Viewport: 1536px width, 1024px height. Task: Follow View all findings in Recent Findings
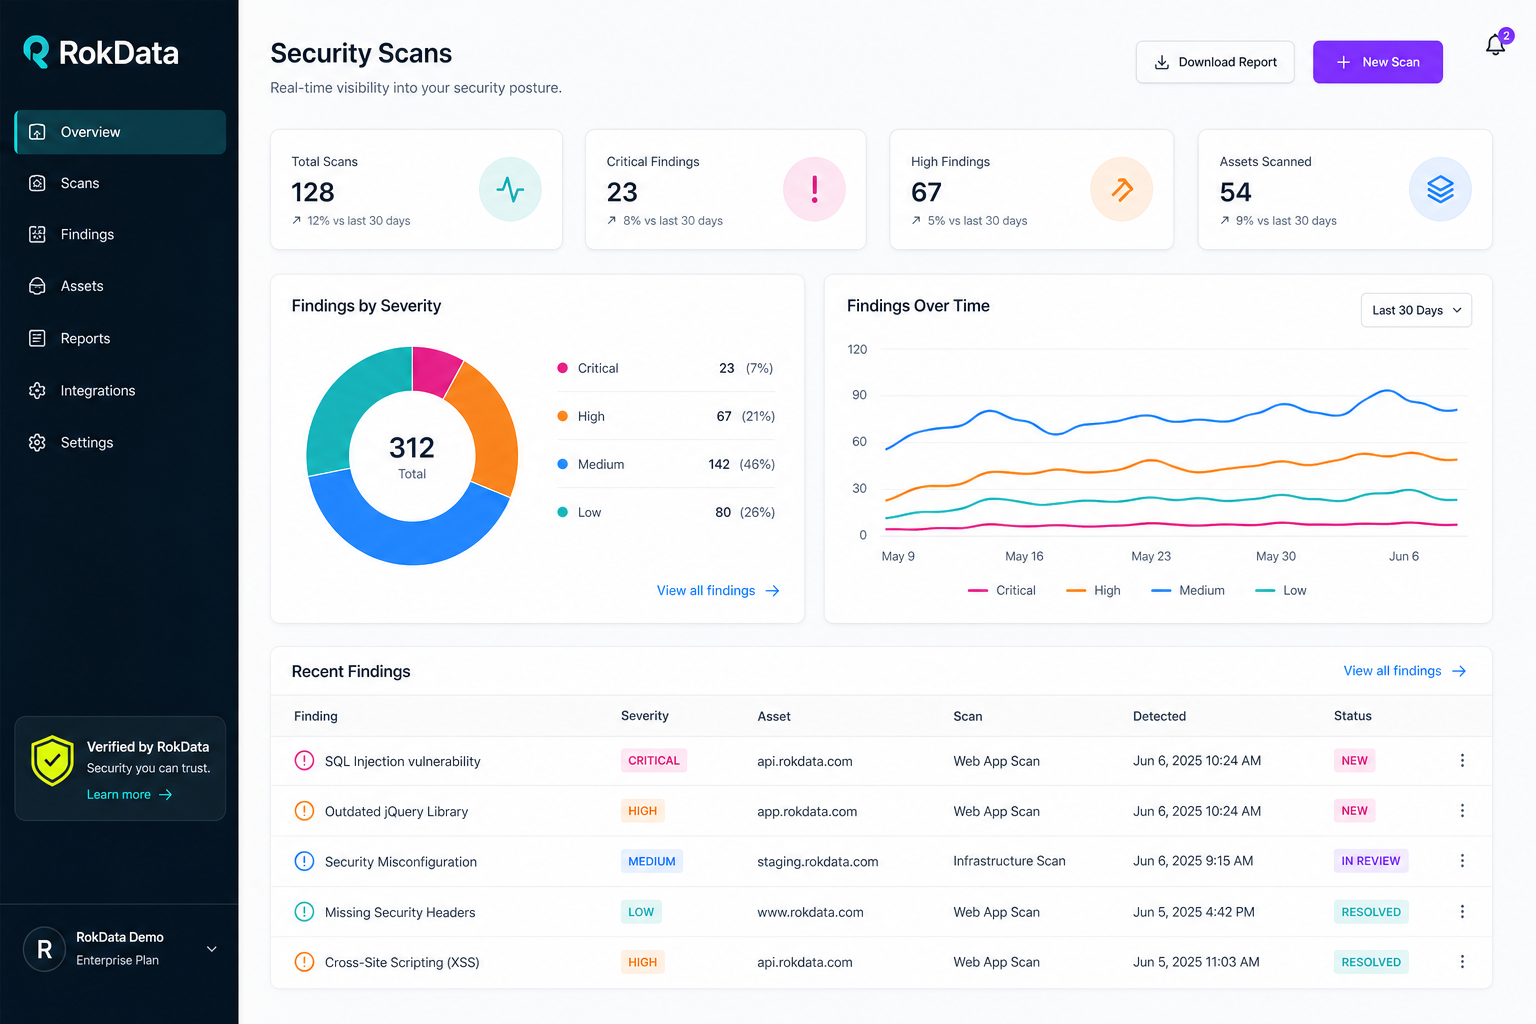point(1405,671)
